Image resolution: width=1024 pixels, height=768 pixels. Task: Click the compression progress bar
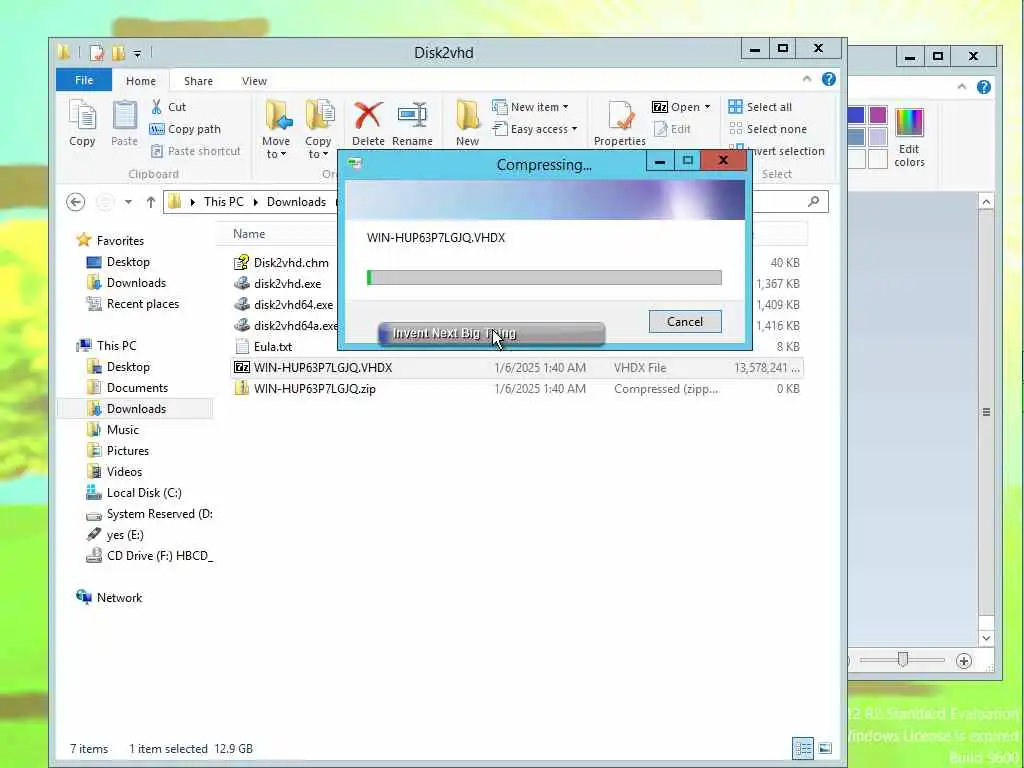click(x=544, y=278)
